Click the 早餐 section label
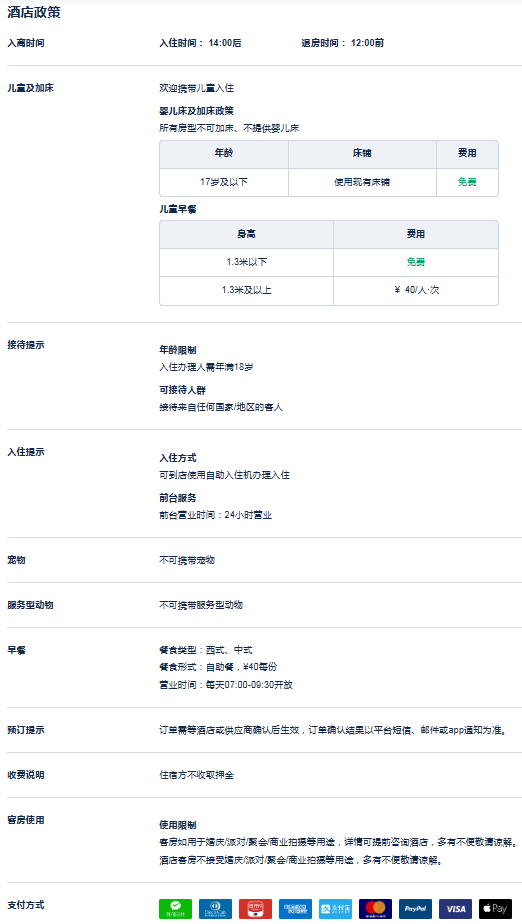Viewport: 522px width, 924px height. pyautogui.click(x=16, y=651)
